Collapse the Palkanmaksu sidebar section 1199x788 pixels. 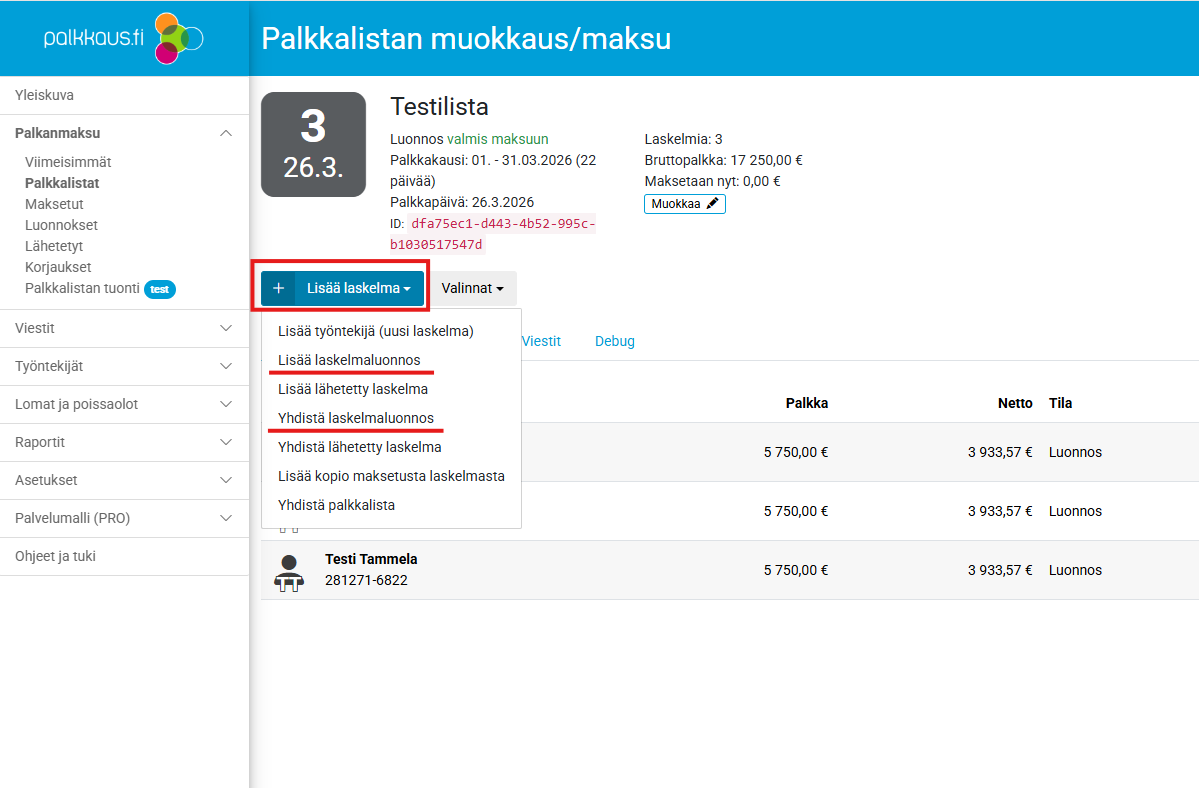[226, 133]
